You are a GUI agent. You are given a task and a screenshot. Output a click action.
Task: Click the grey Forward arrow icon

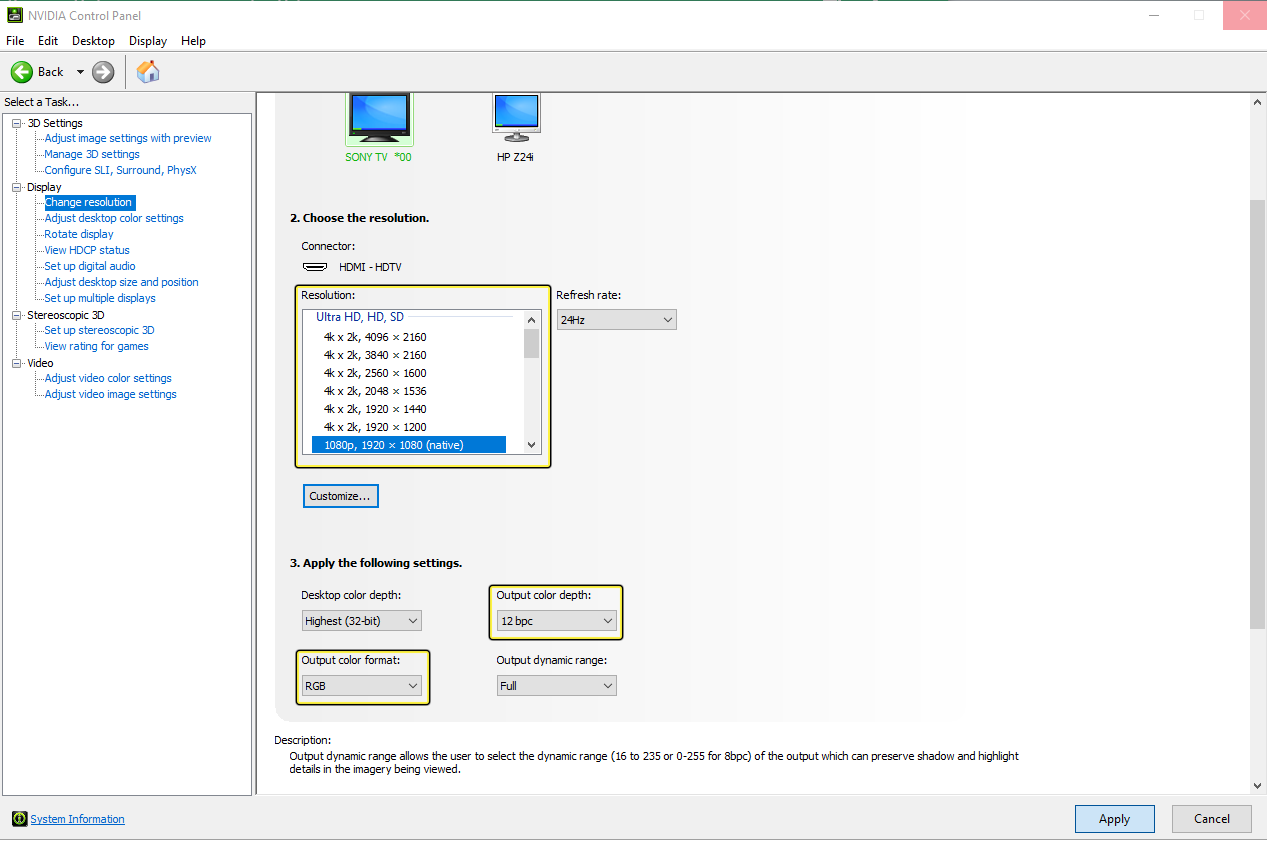[103, 72]
